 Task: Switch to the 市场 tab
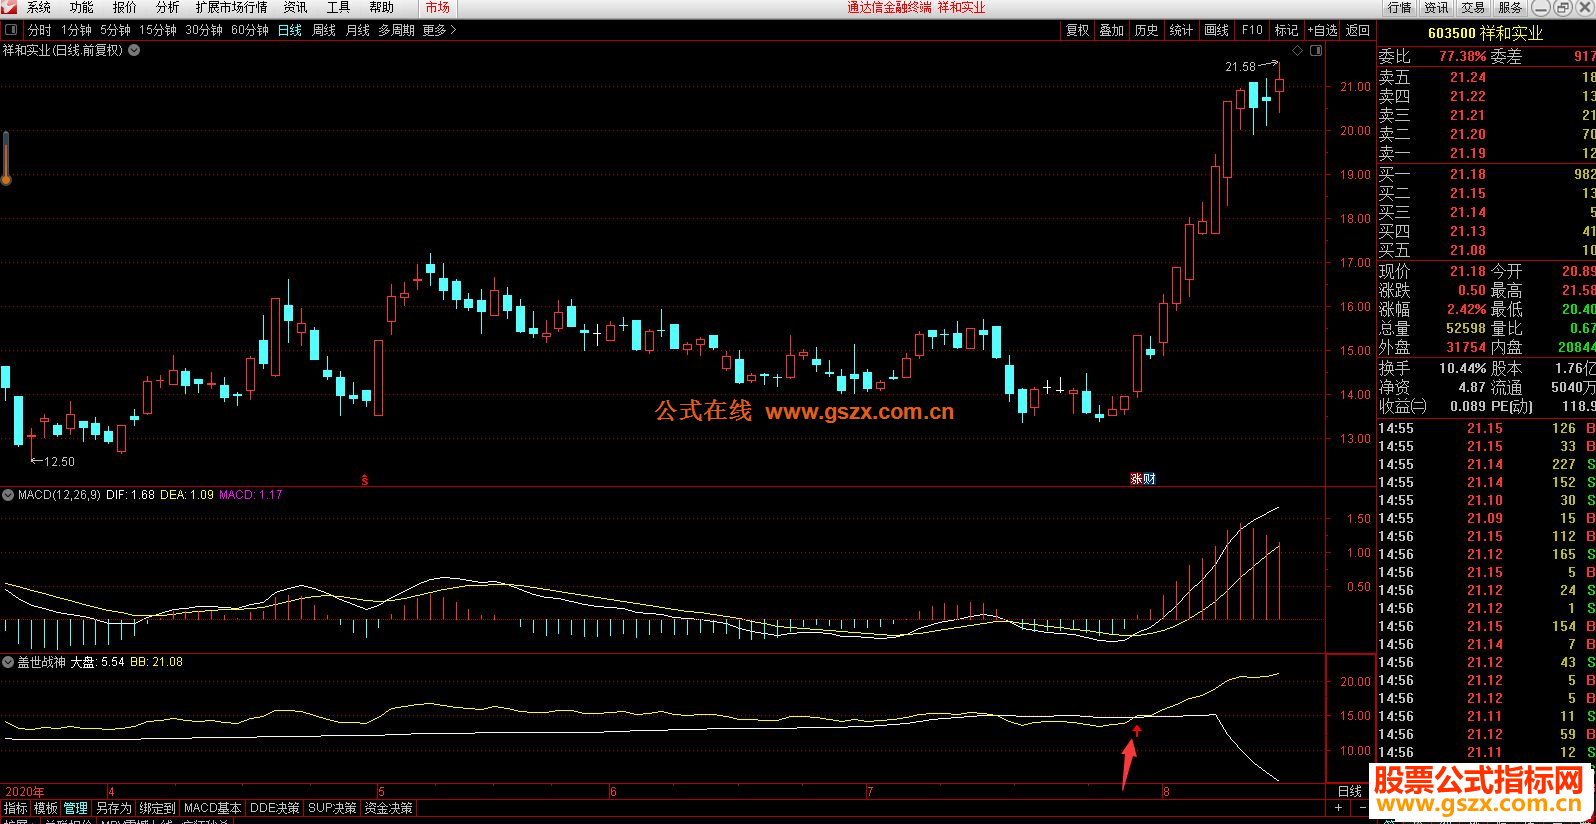437,7
